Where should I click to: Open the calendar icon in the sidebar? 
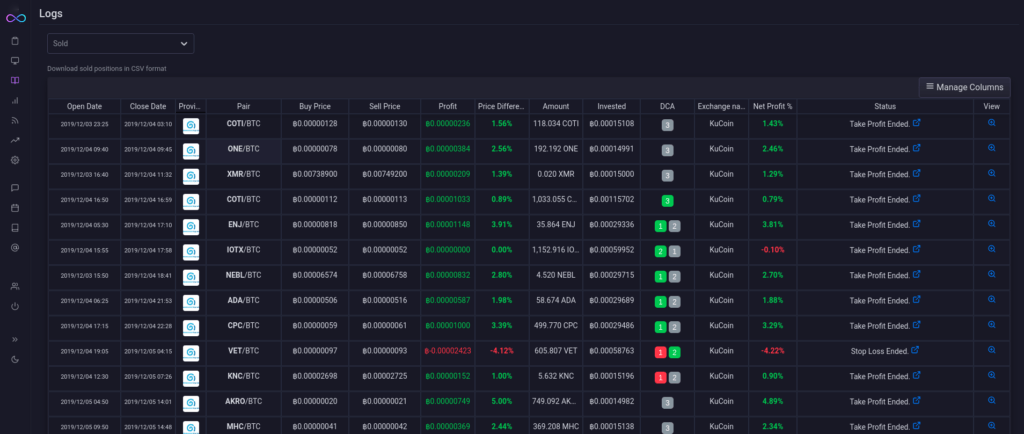tap(14, 208)
